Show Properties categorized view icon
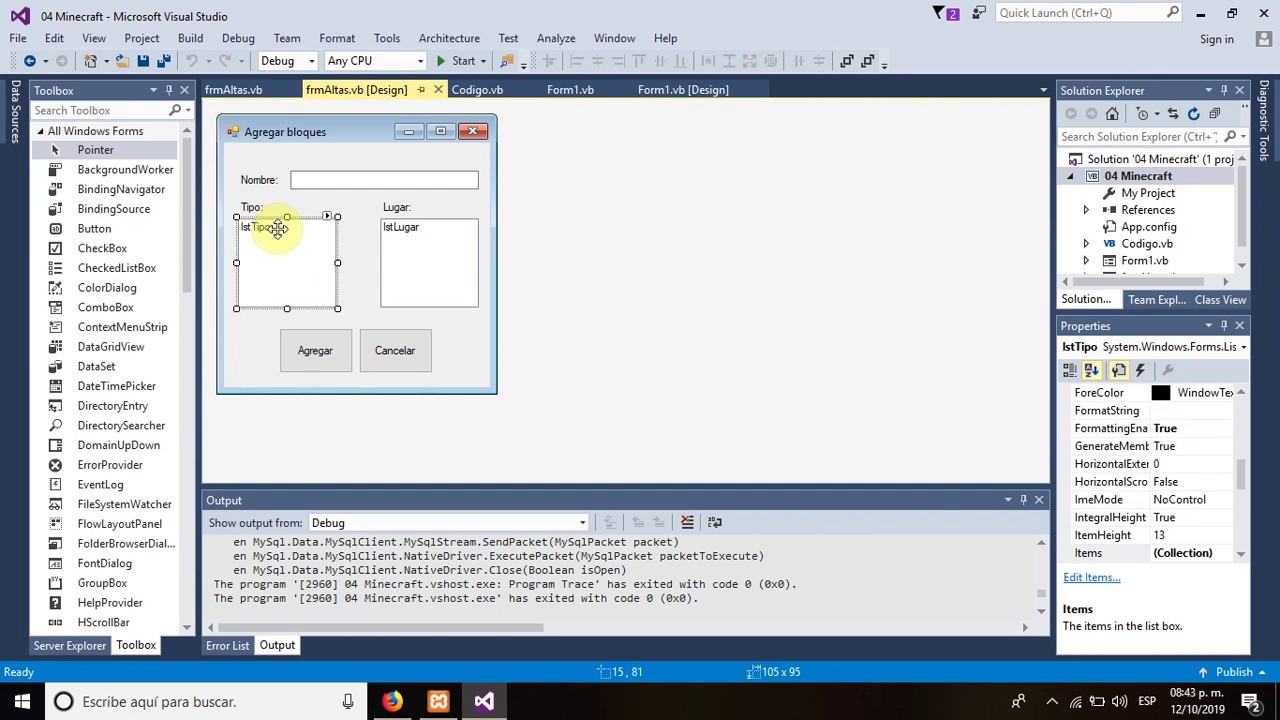This screenshot has height=720, width=1280. (x=1070, y=371)
